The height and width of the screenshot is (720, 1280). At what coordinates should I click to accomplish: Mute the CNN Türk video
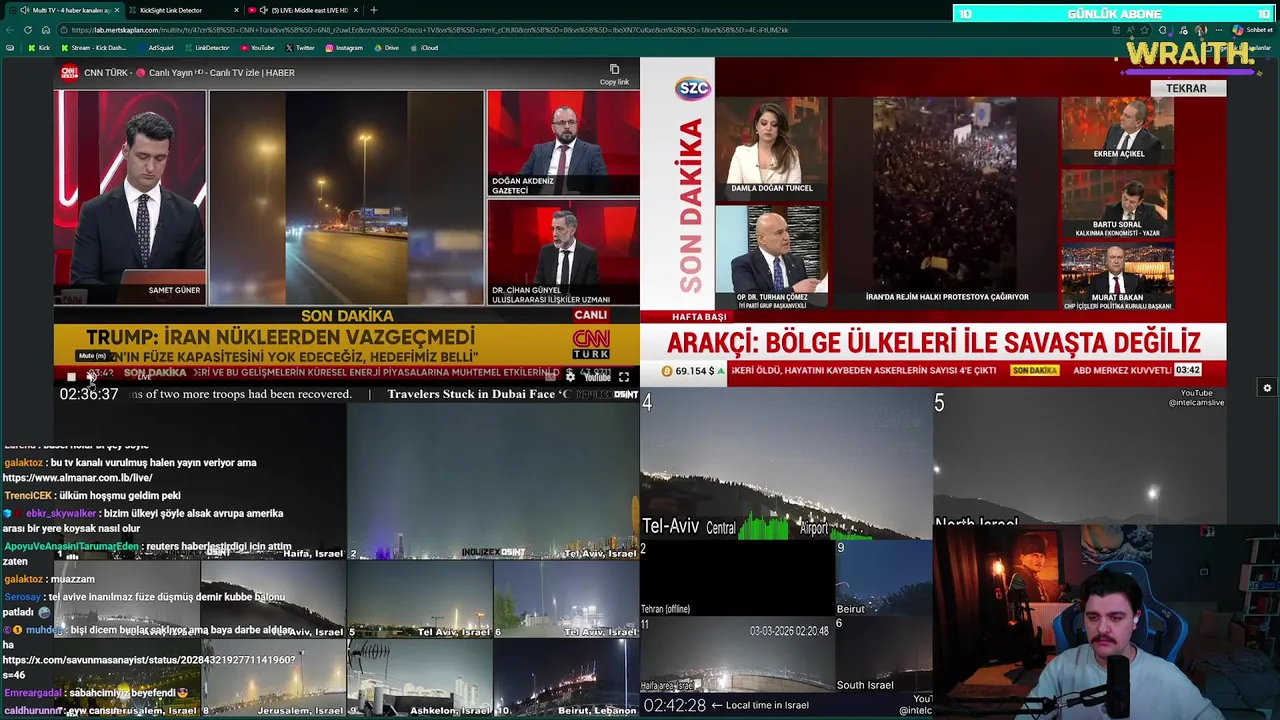point(91,376)
